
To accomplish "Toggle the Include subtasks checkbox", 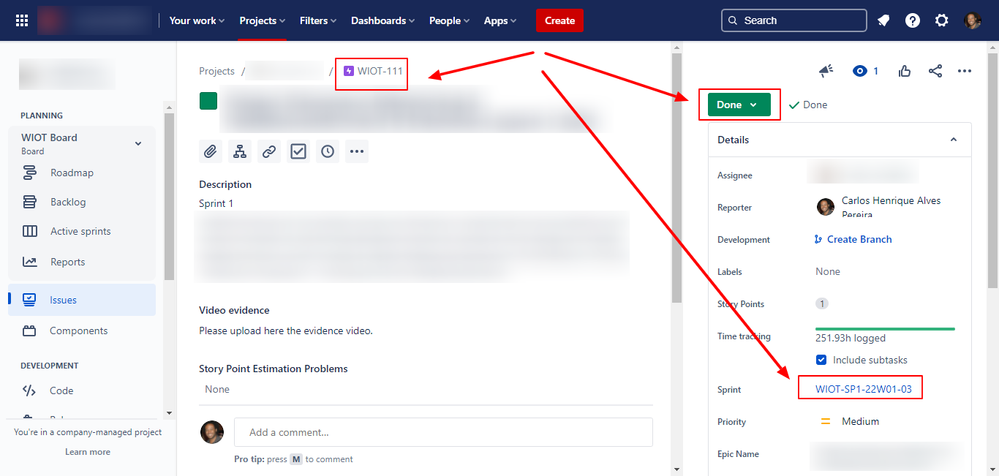I will [x=821, y=360].
